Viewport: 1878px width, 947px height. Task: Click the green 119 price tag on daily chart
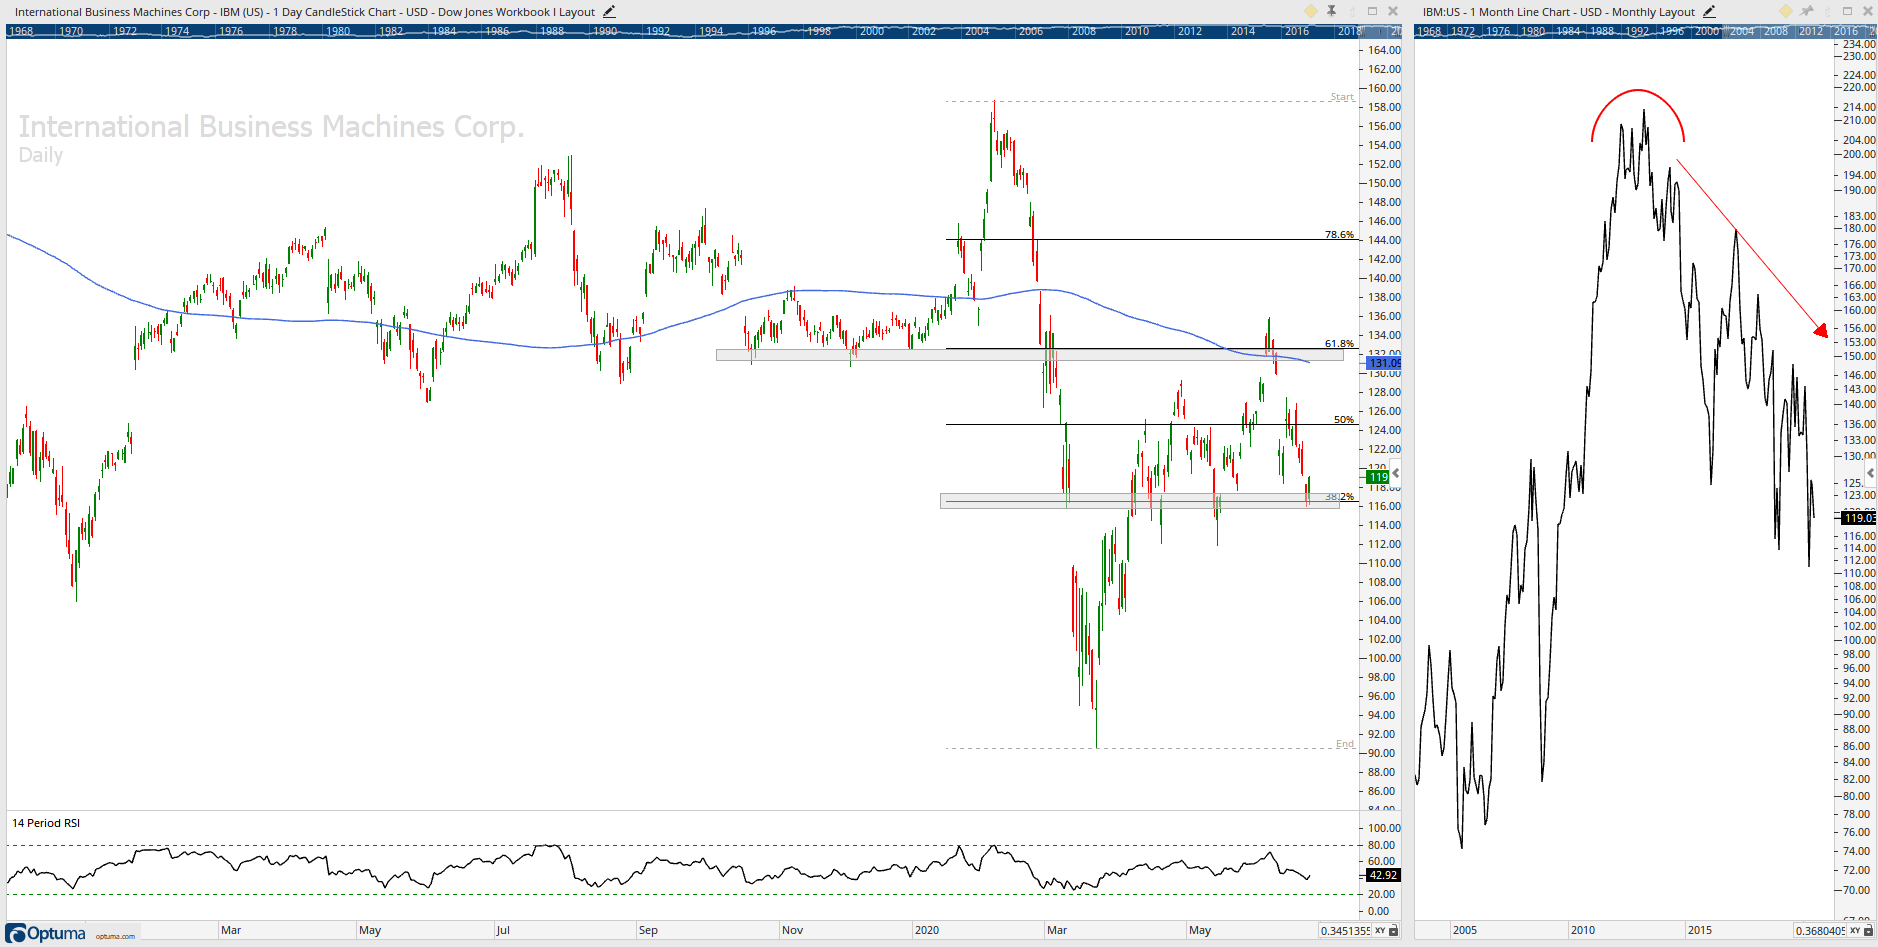point(1378,477)
